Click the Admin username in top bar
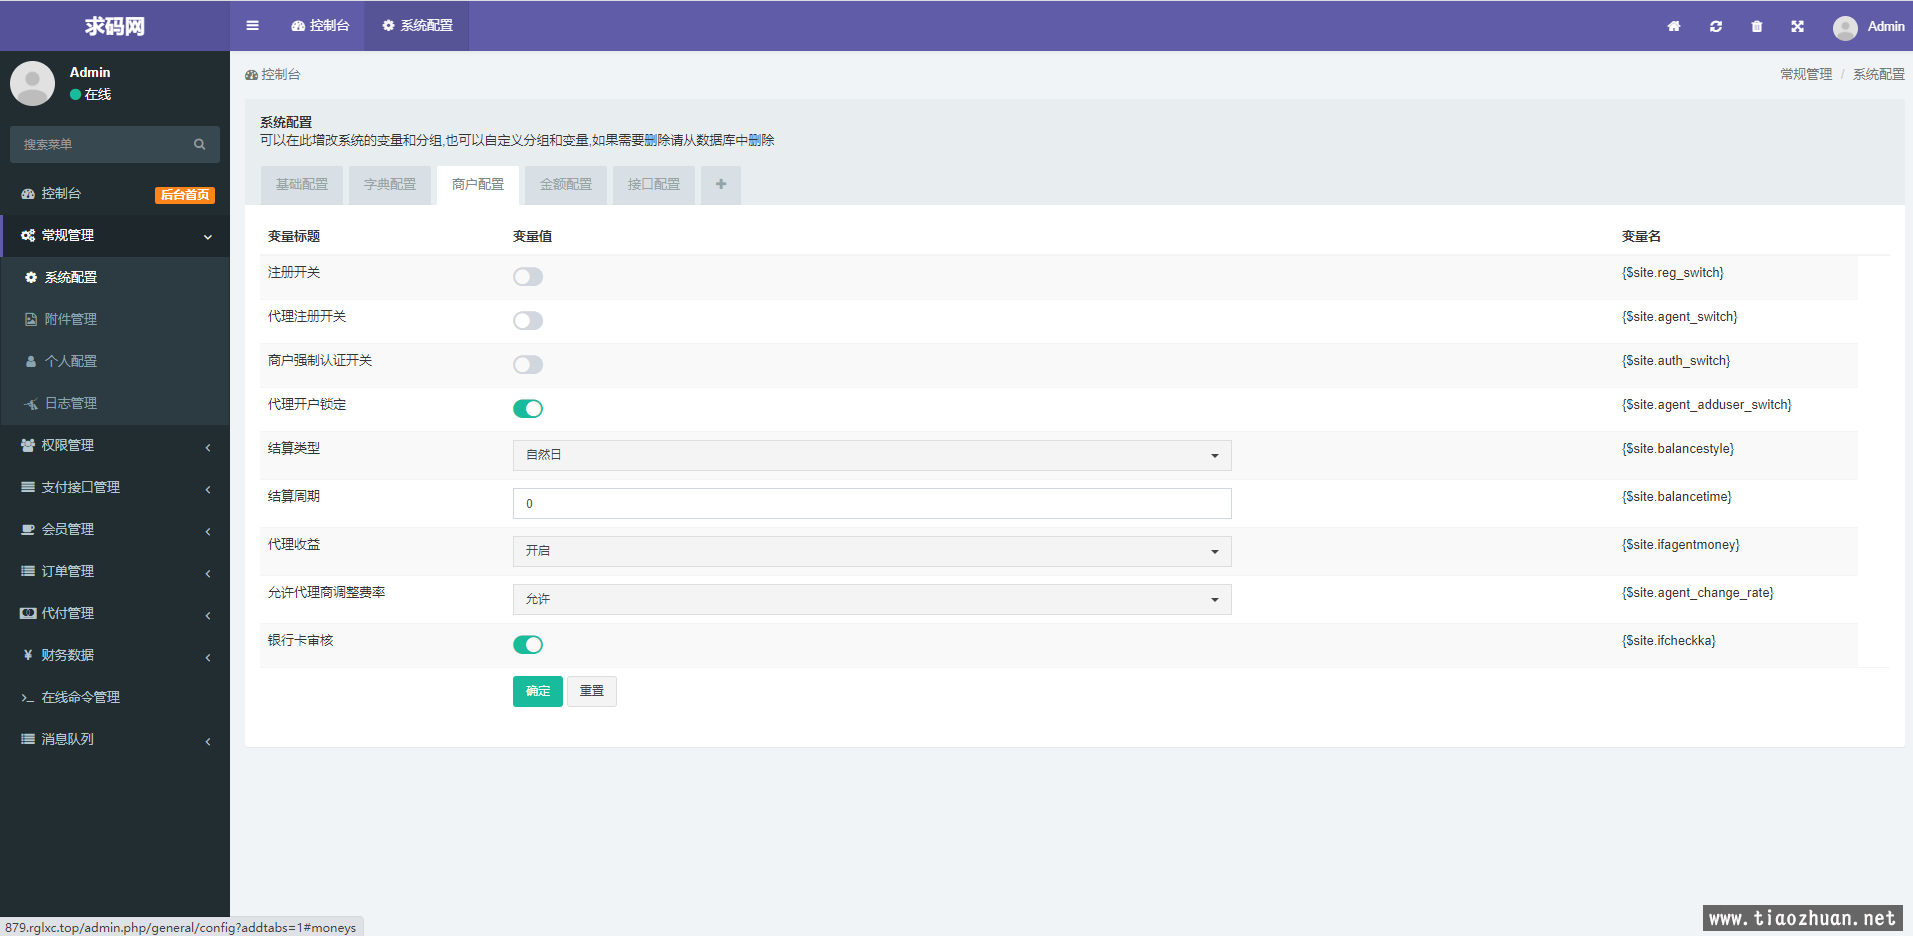Image resolution: width=1913 pixels, height=936 pixels. coord(1886,27)
